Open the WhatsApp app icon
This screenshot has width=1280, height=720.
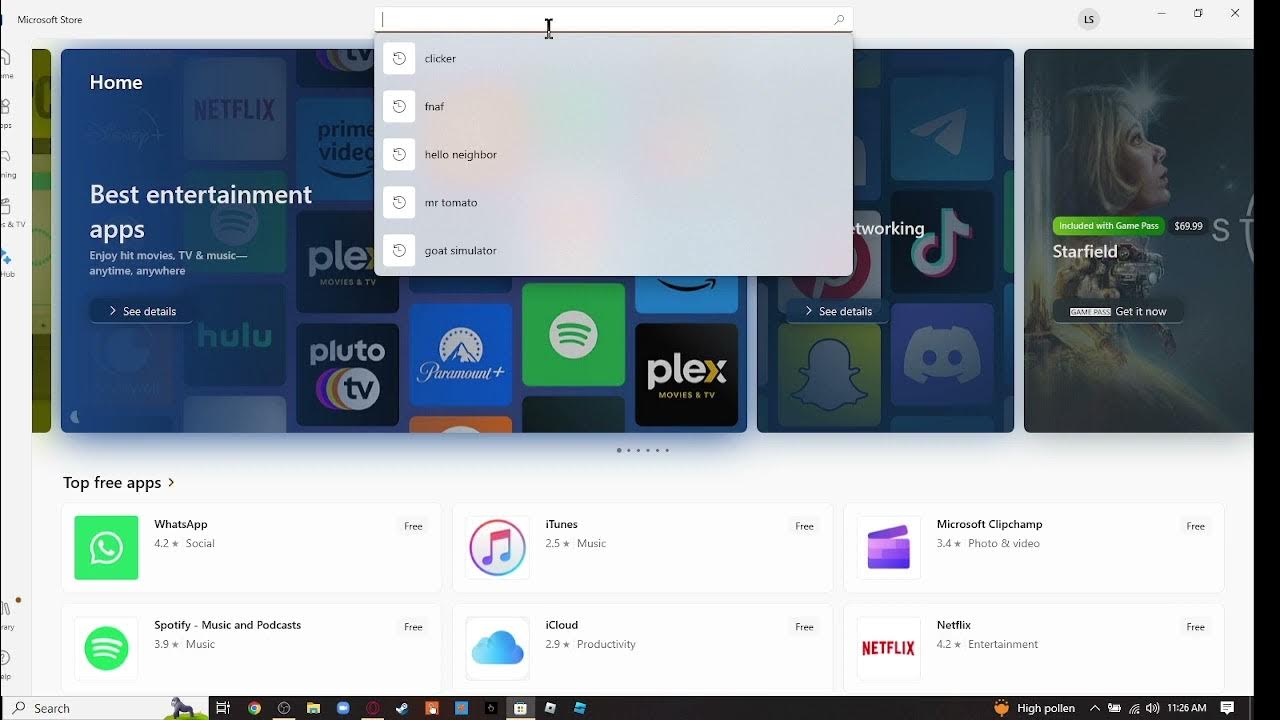[x=106, y=548]
